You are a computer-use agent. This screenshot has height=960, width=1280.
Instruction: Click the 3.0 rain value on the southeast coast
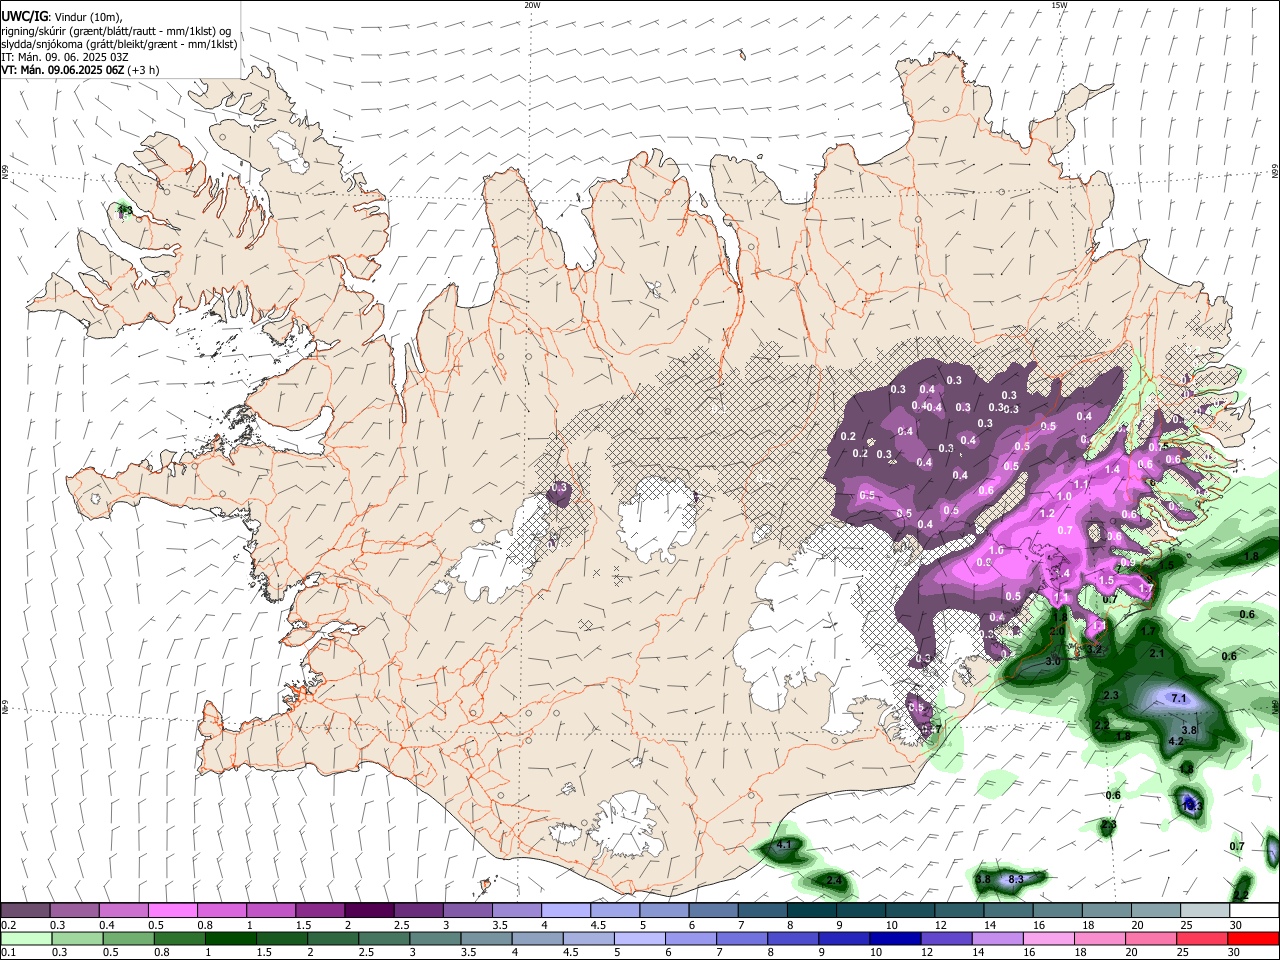(1053, 662)
